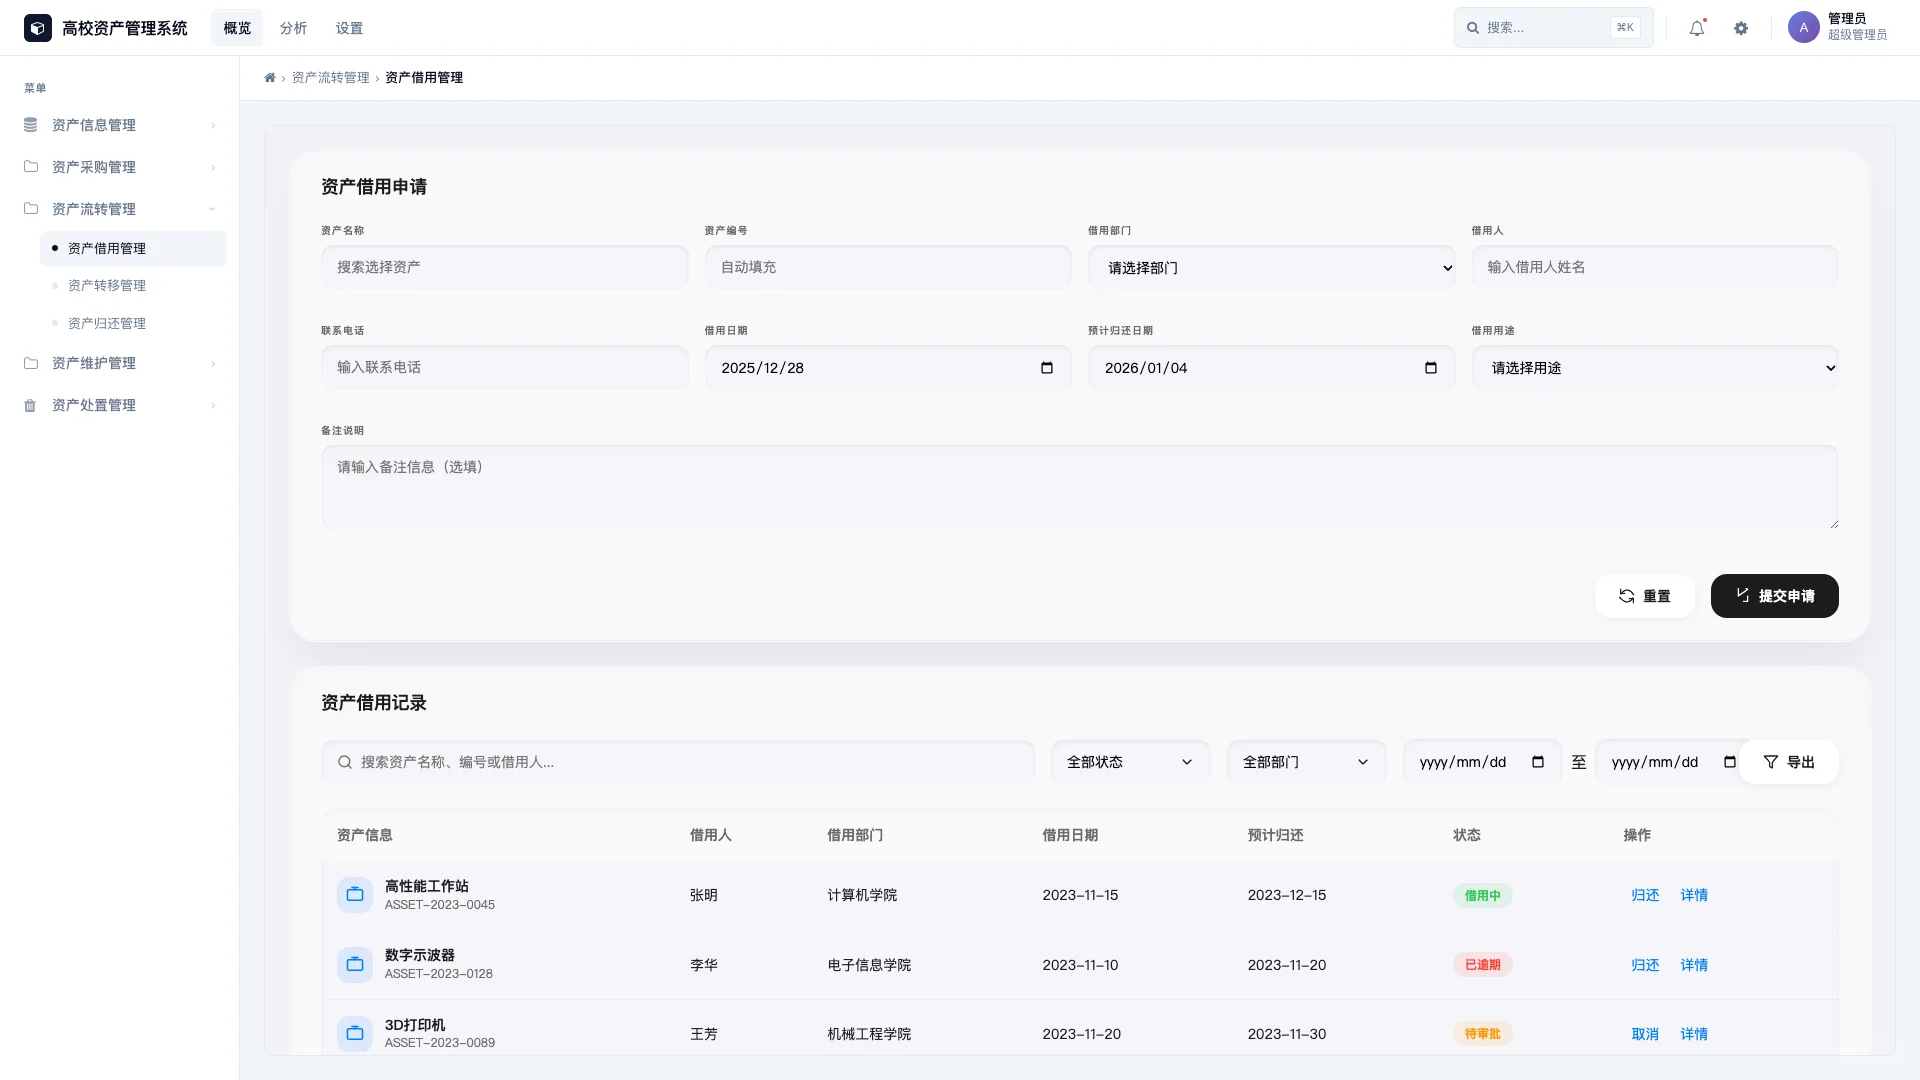Click the home breadcrumb icon

(270, 78)
